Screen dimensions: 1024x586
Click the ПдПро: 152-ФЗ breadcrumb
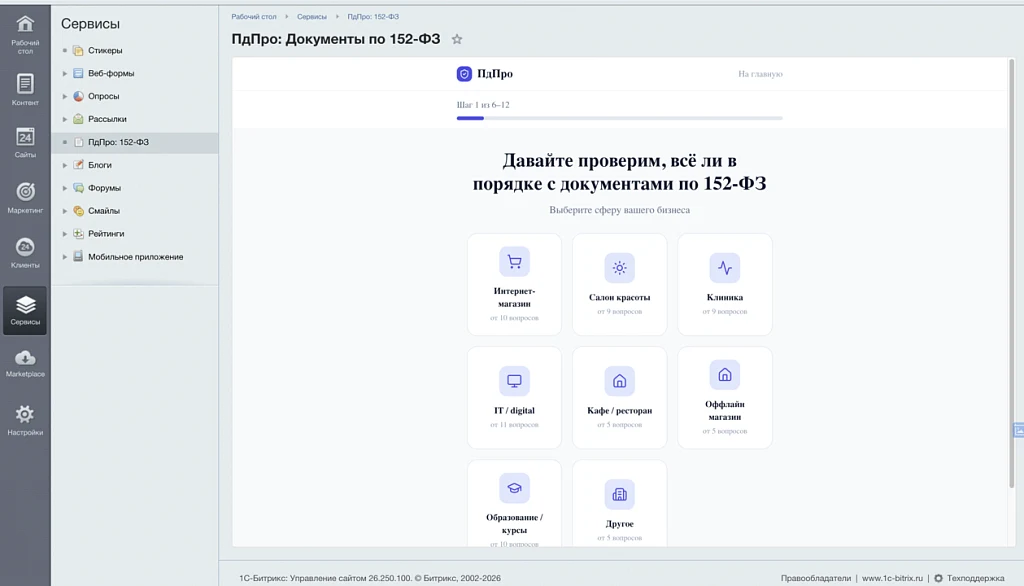373,16
